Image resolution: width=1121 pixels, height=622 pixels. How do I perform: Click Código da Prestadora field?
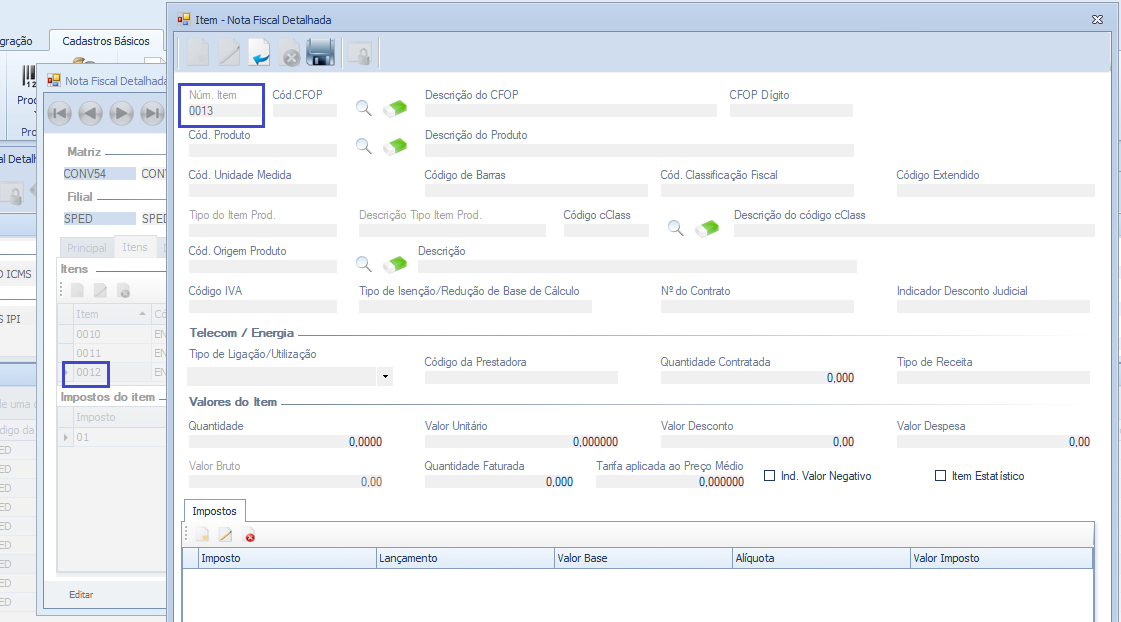pos(521,377)
